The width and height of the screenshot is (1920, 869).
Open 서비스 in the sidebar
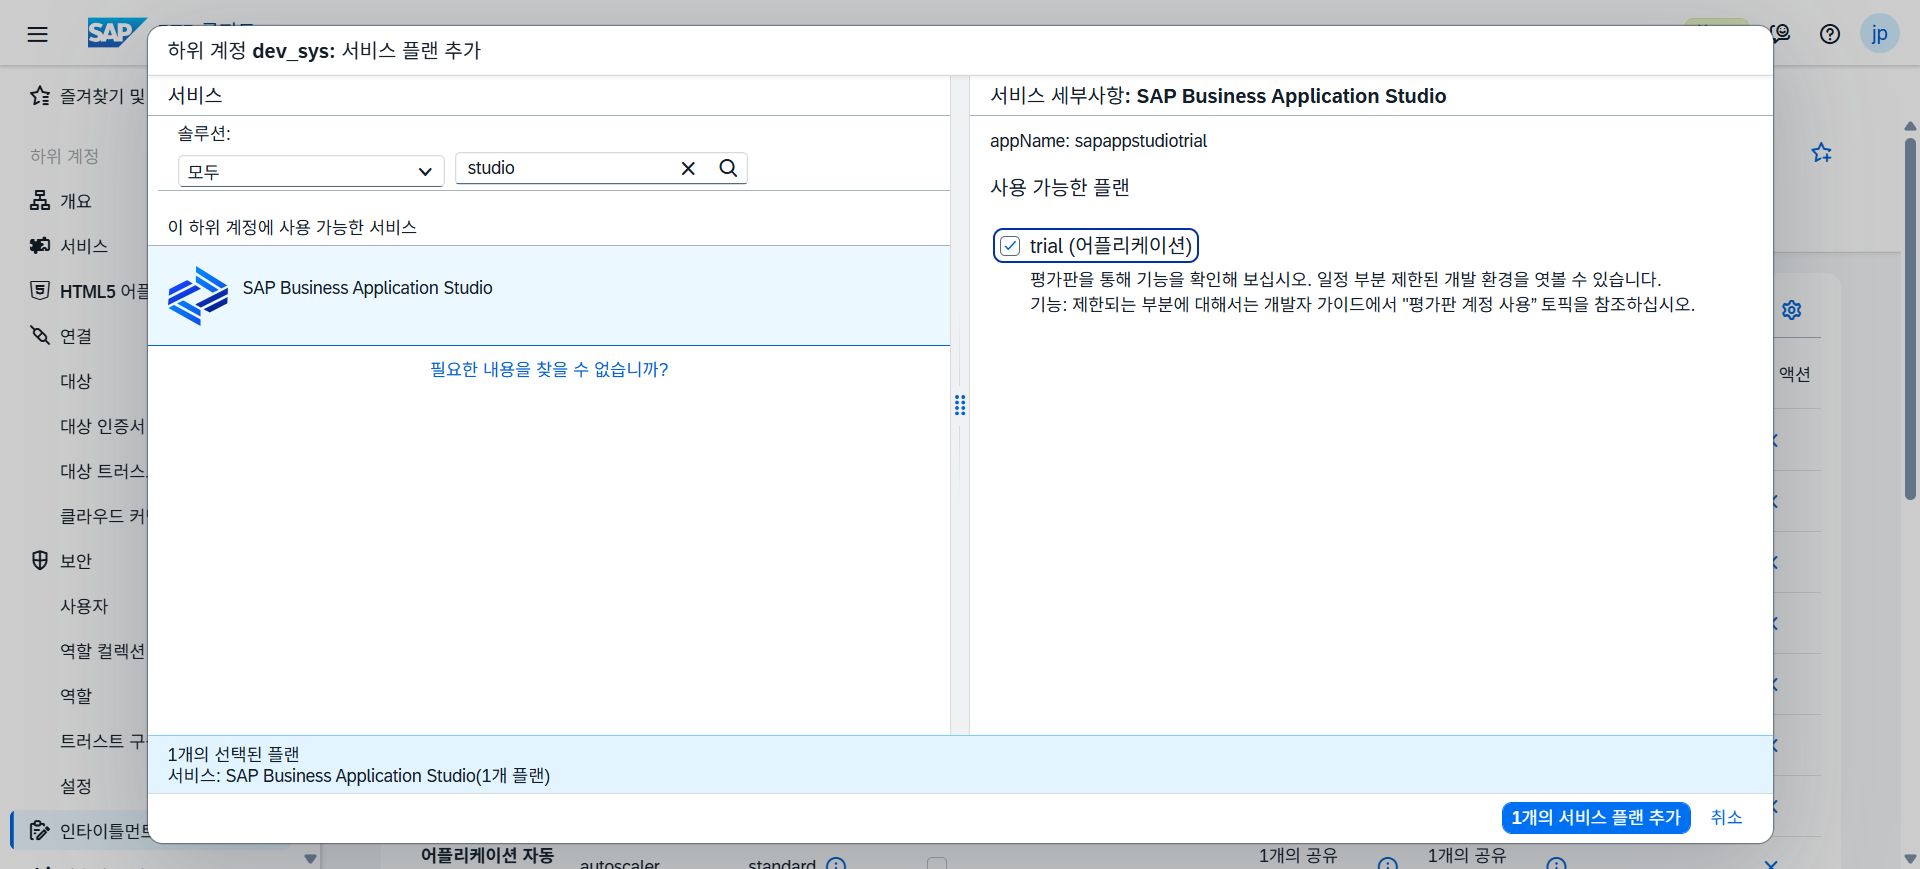pos(84,246)
